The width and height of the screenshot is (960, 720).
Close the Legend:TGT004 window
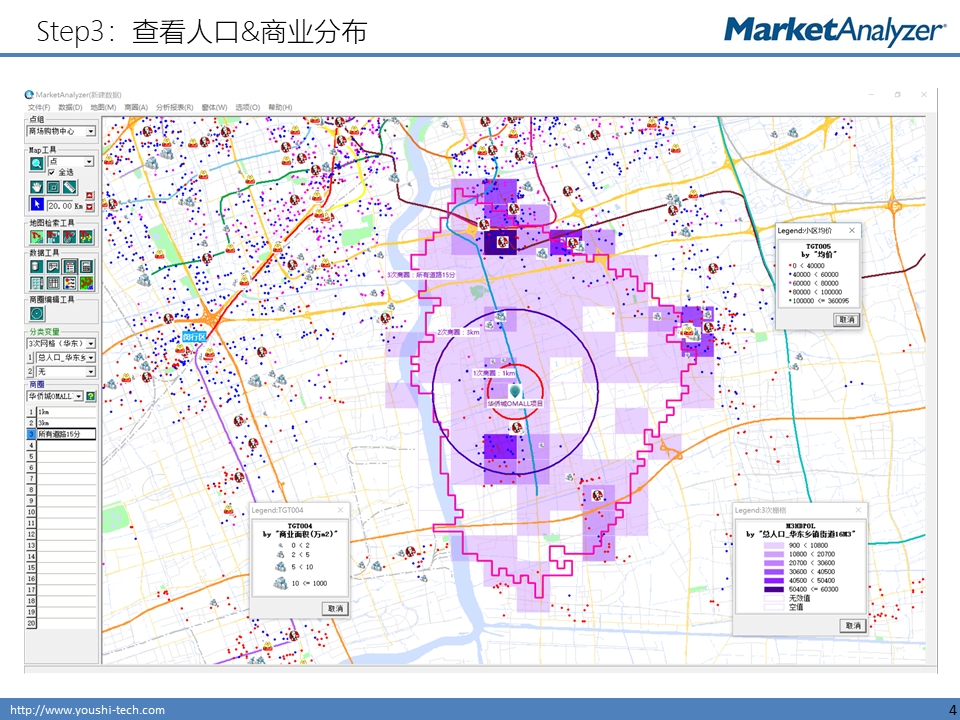(340, 510)
